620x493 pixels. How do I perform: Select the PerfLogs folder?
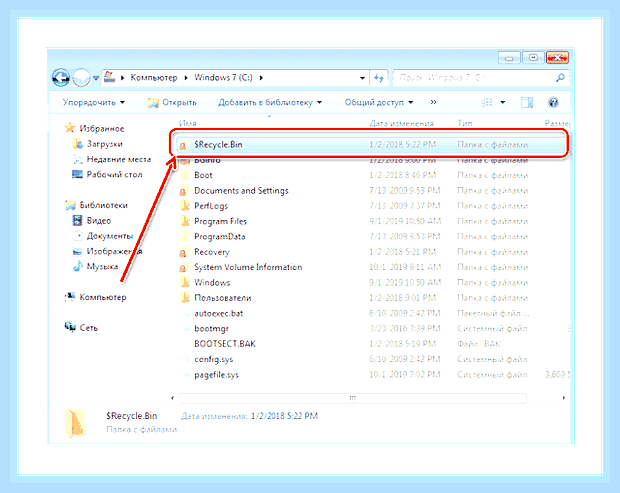pyautogui.click(x=211, y=206)
